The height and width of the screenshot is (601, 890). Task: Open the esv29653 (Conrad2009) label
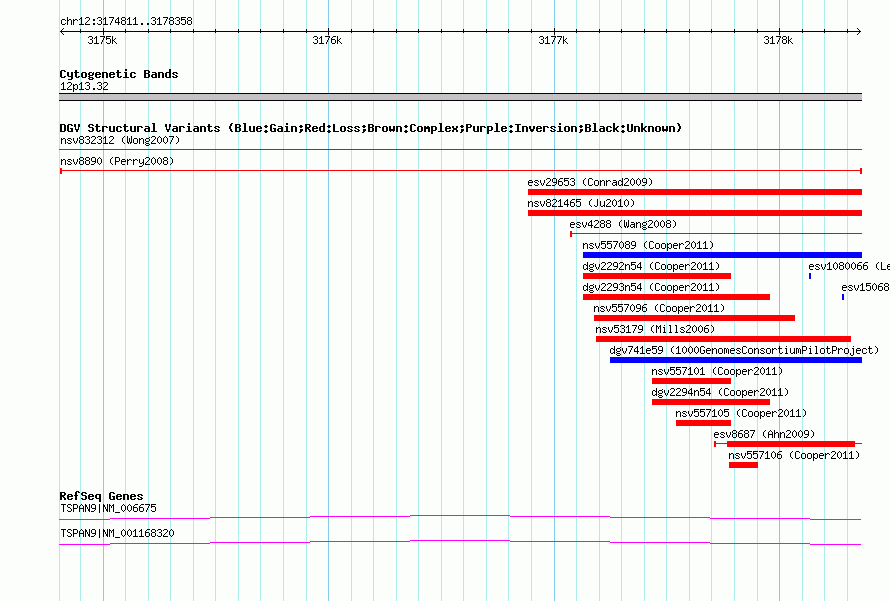(590, 182)
